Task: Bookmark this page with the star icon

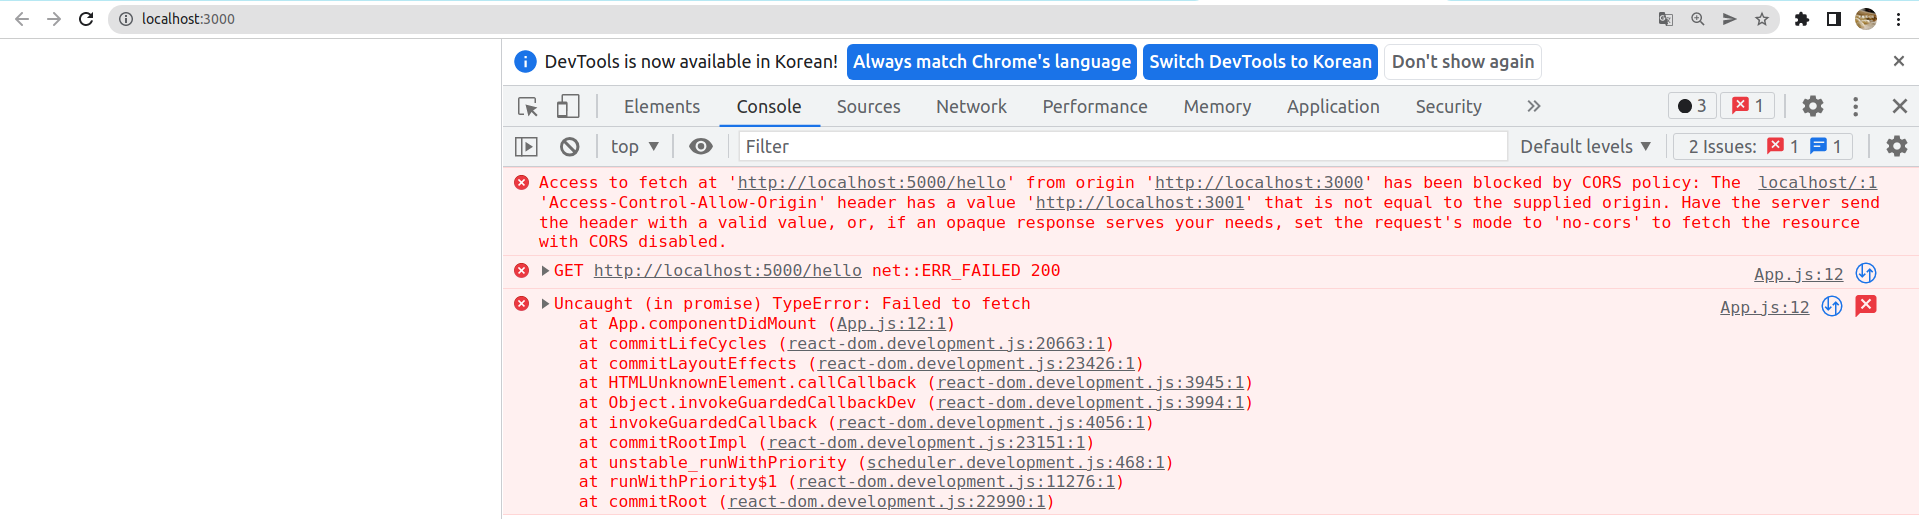Action: click(x=1761, y=19)
